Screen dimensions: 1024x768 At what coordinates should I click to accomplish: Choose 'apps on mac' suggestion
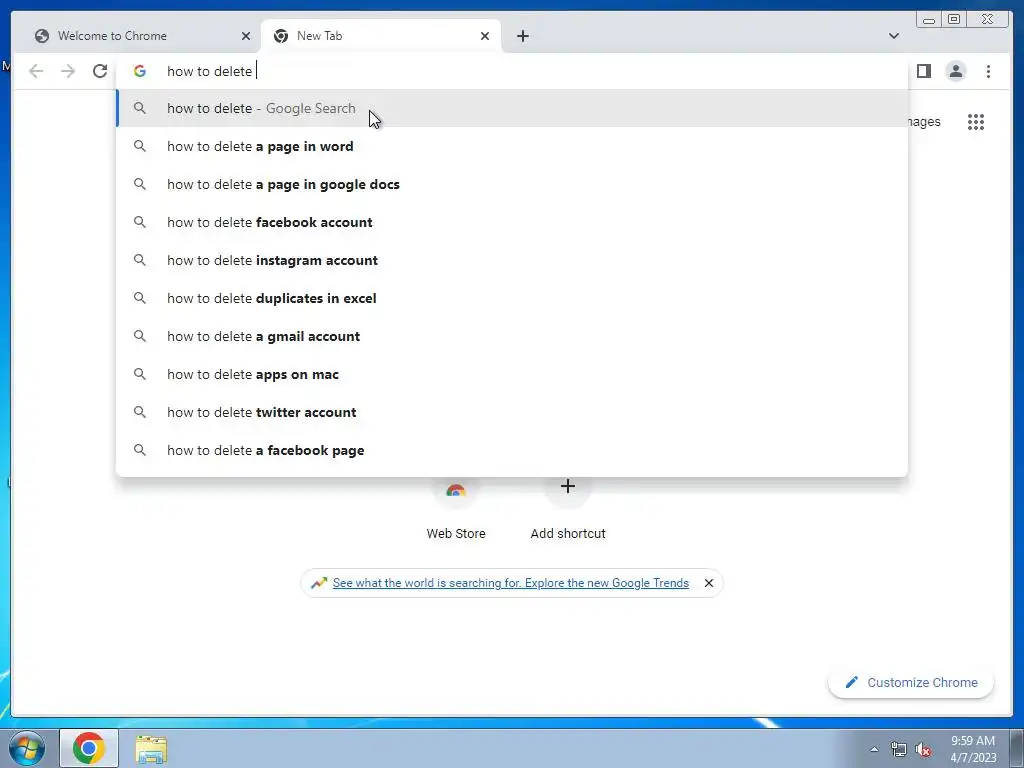(x=512, y=374)
